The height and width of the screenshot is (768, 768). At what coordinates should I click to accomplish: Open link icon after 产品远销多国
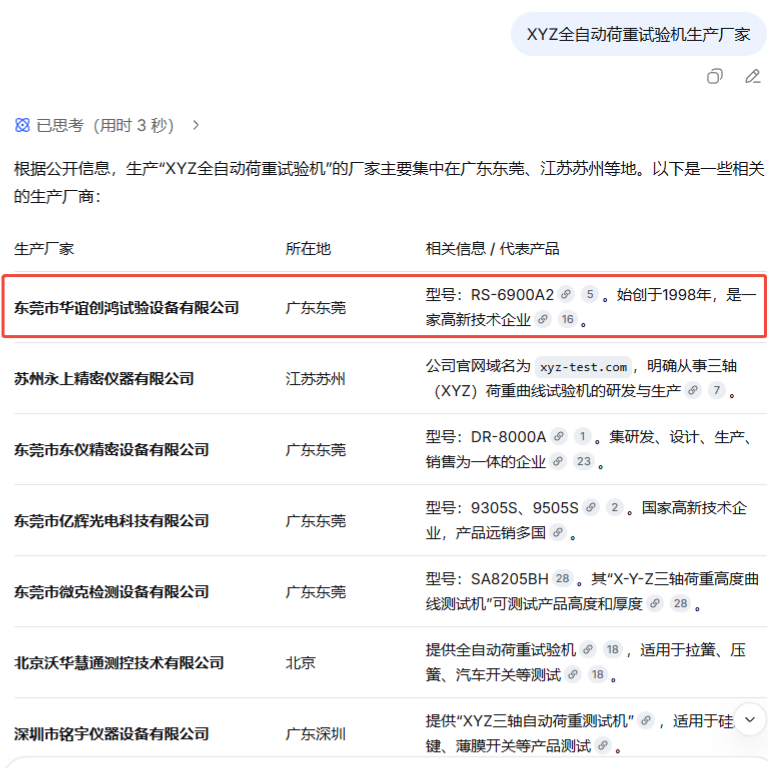558,532
